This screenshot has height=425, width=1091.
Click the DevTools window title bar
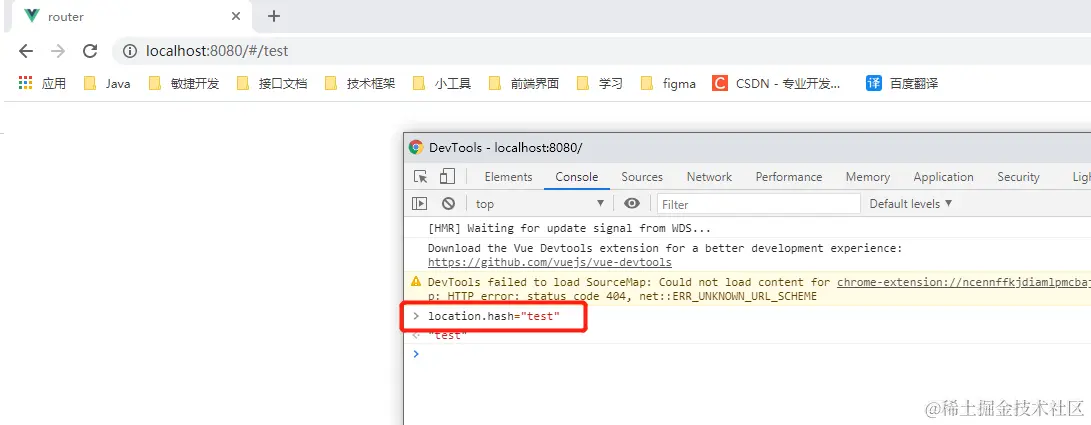747,147
